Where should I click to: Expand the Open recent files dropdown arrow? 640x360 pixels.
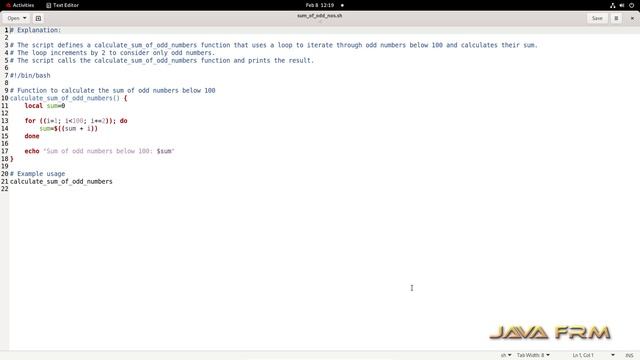pyautogui.click(x=24, y=18)
